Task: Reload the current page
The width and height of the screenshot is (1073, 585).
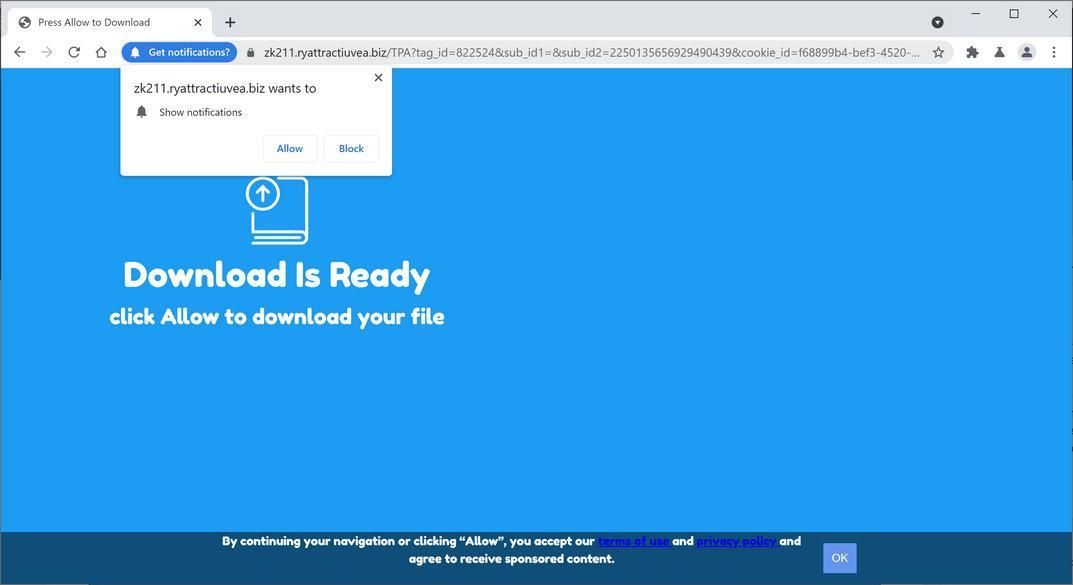Action: click(x=73, y=51)
